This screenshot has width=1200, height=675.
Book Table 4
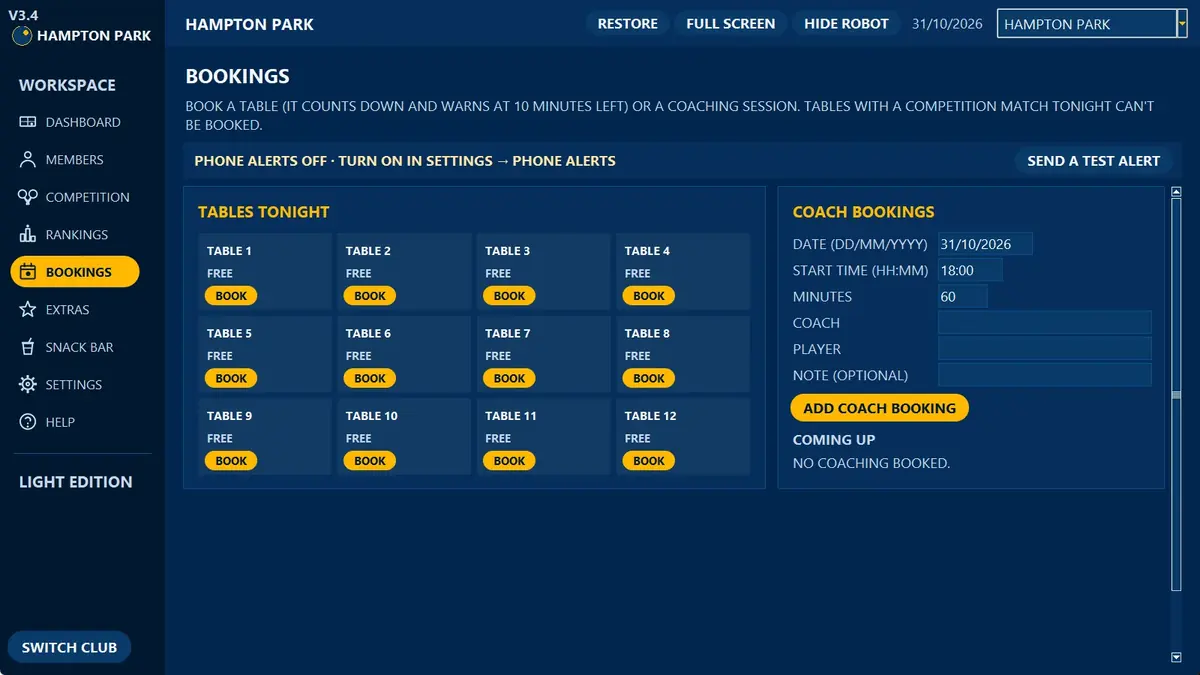tap(649, 296)
